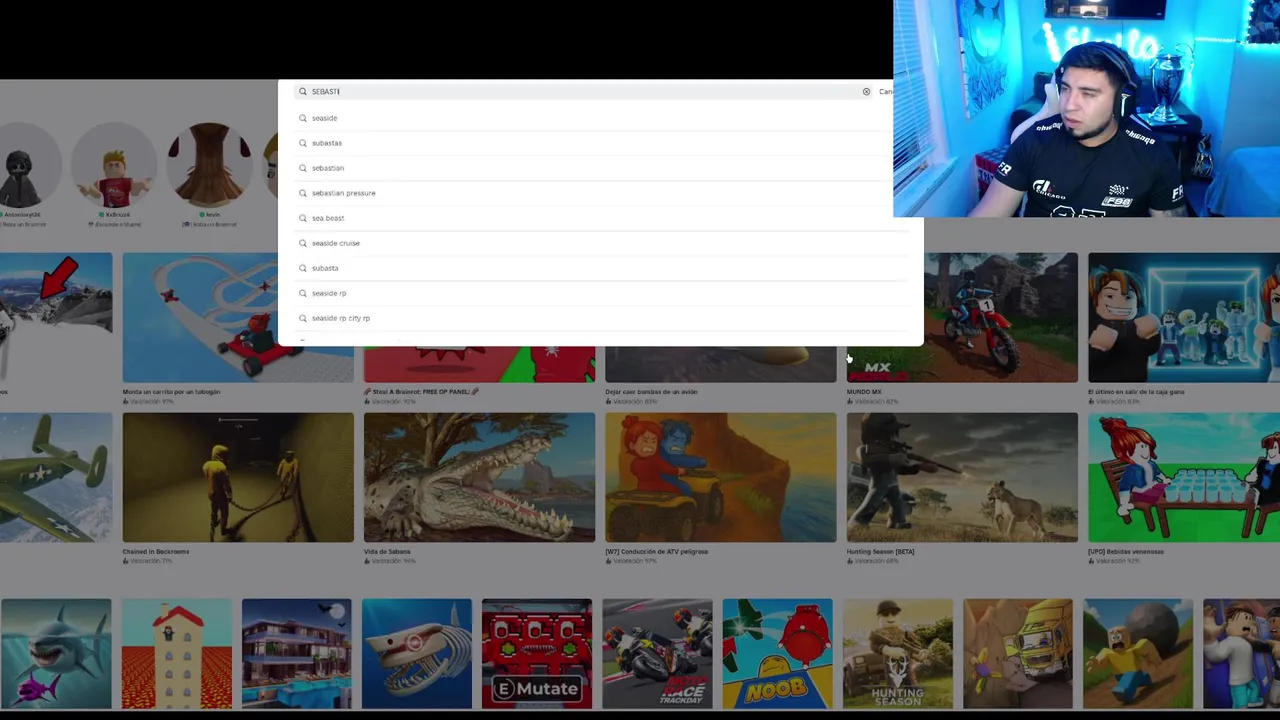Screen dimensions: 1280x720
Task: Pick the 'seaside cruise' suggestion
Action: [335, 243]
